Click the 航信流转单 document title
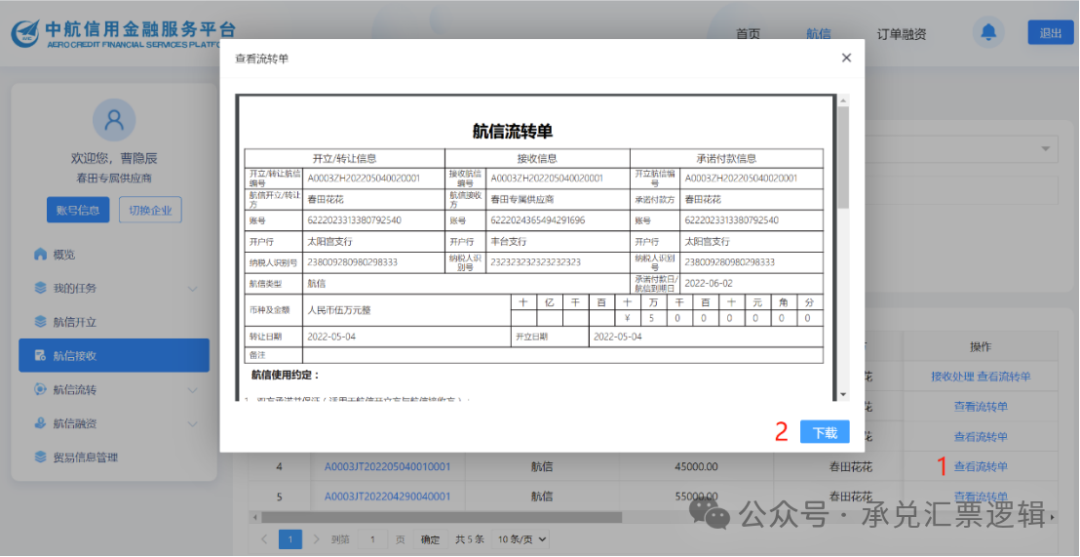The height and width of the screenshot is (557, 1080). (x=512, y=132)
